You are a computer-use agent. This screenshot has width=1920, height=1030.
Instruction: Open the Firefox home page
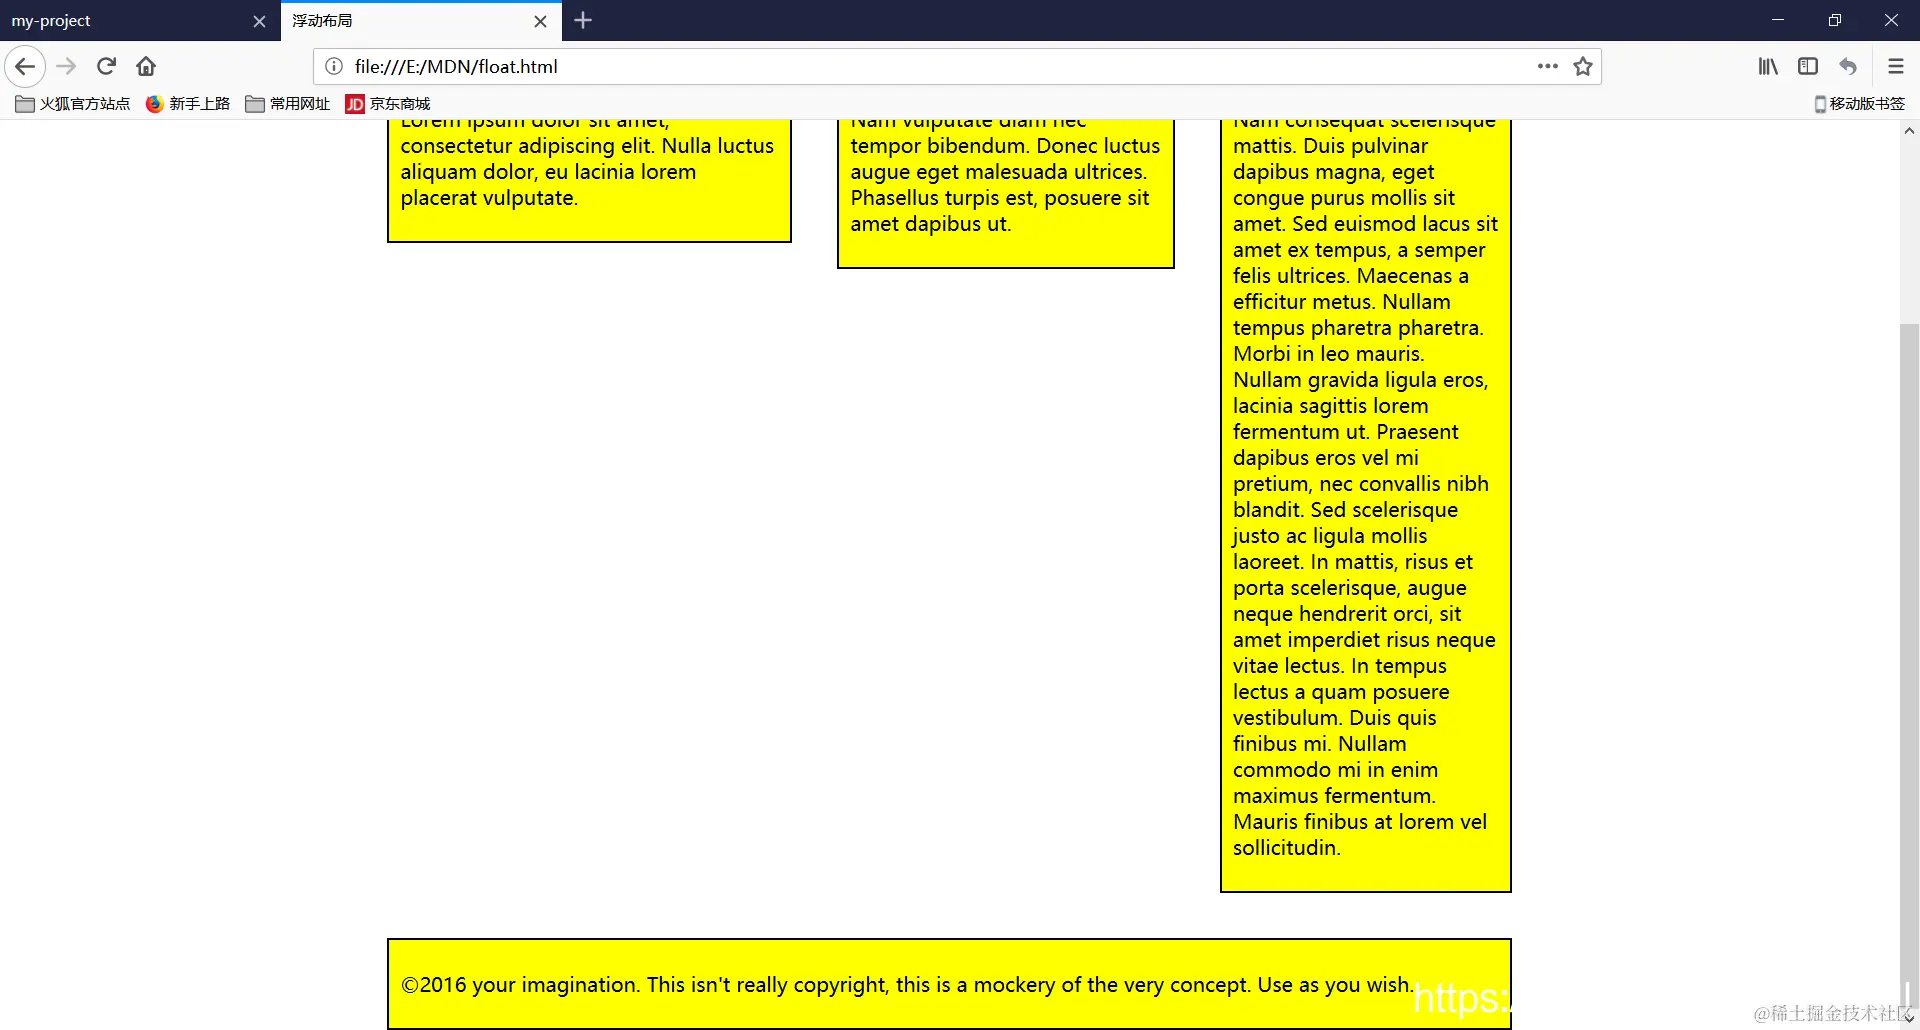point(146,67)
